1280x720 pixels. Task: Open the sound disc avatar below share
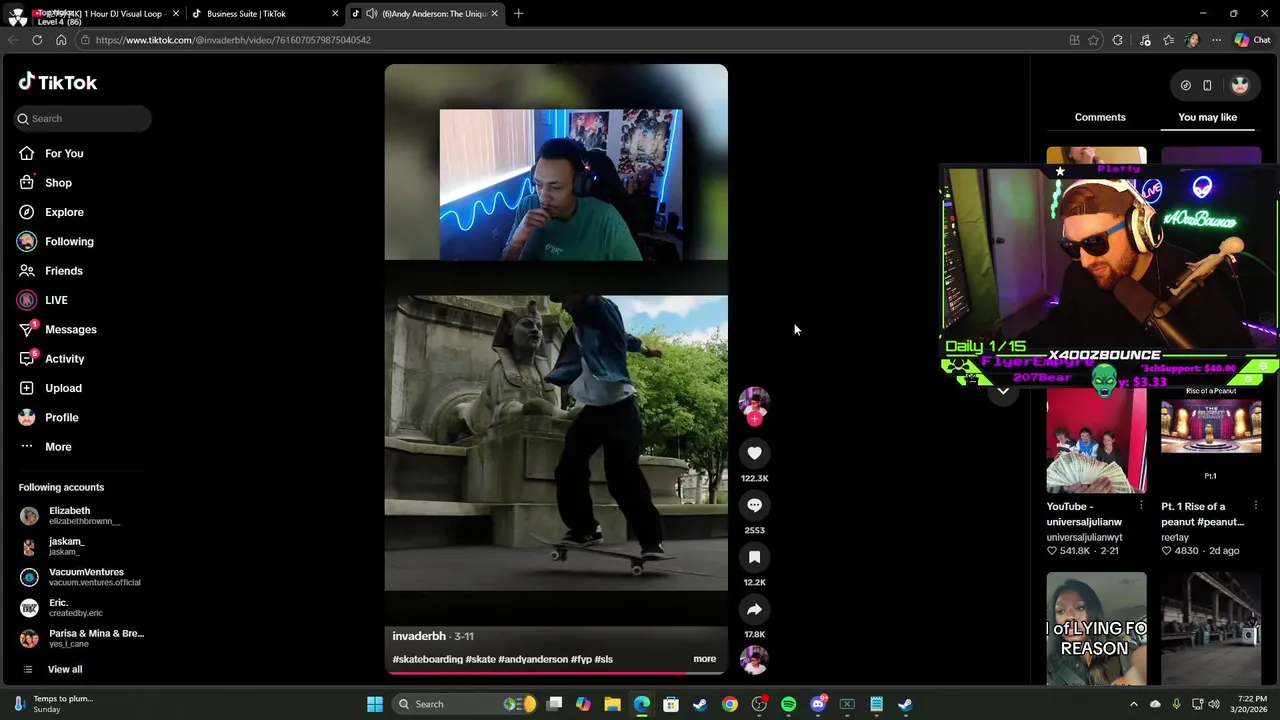tap(754, 660)
